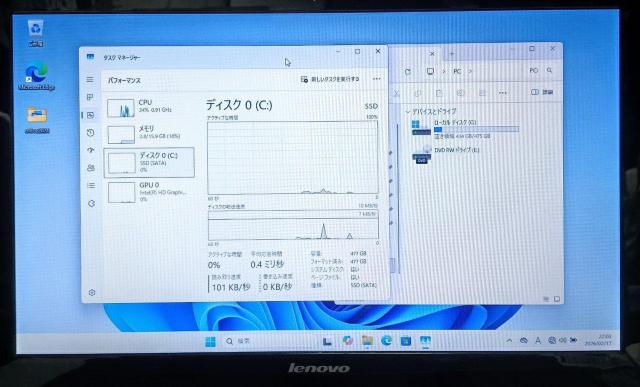Switch Explorer to large icons view icon
640x387 pixels.
click(557, 299)
